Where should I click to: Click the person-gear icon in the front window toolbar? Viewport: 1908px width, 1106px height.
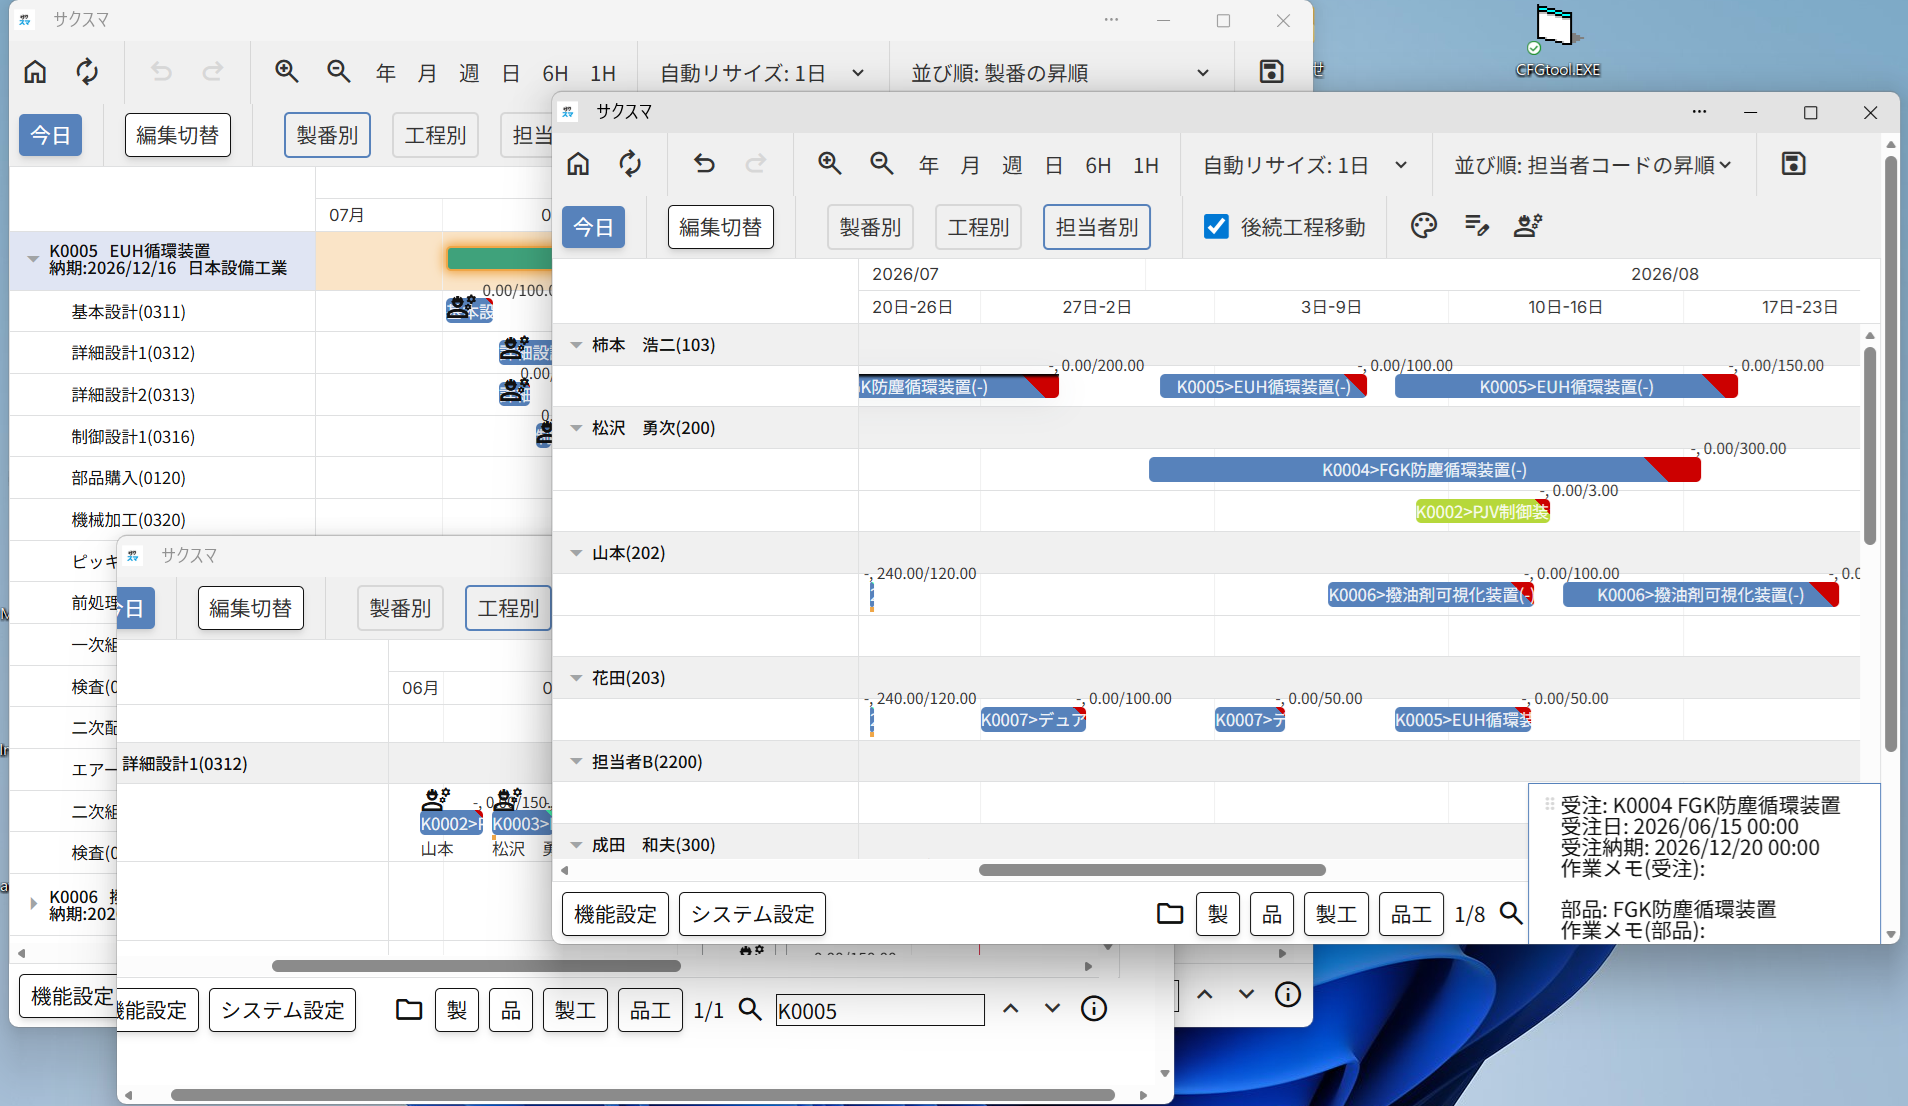point(1528,226)
